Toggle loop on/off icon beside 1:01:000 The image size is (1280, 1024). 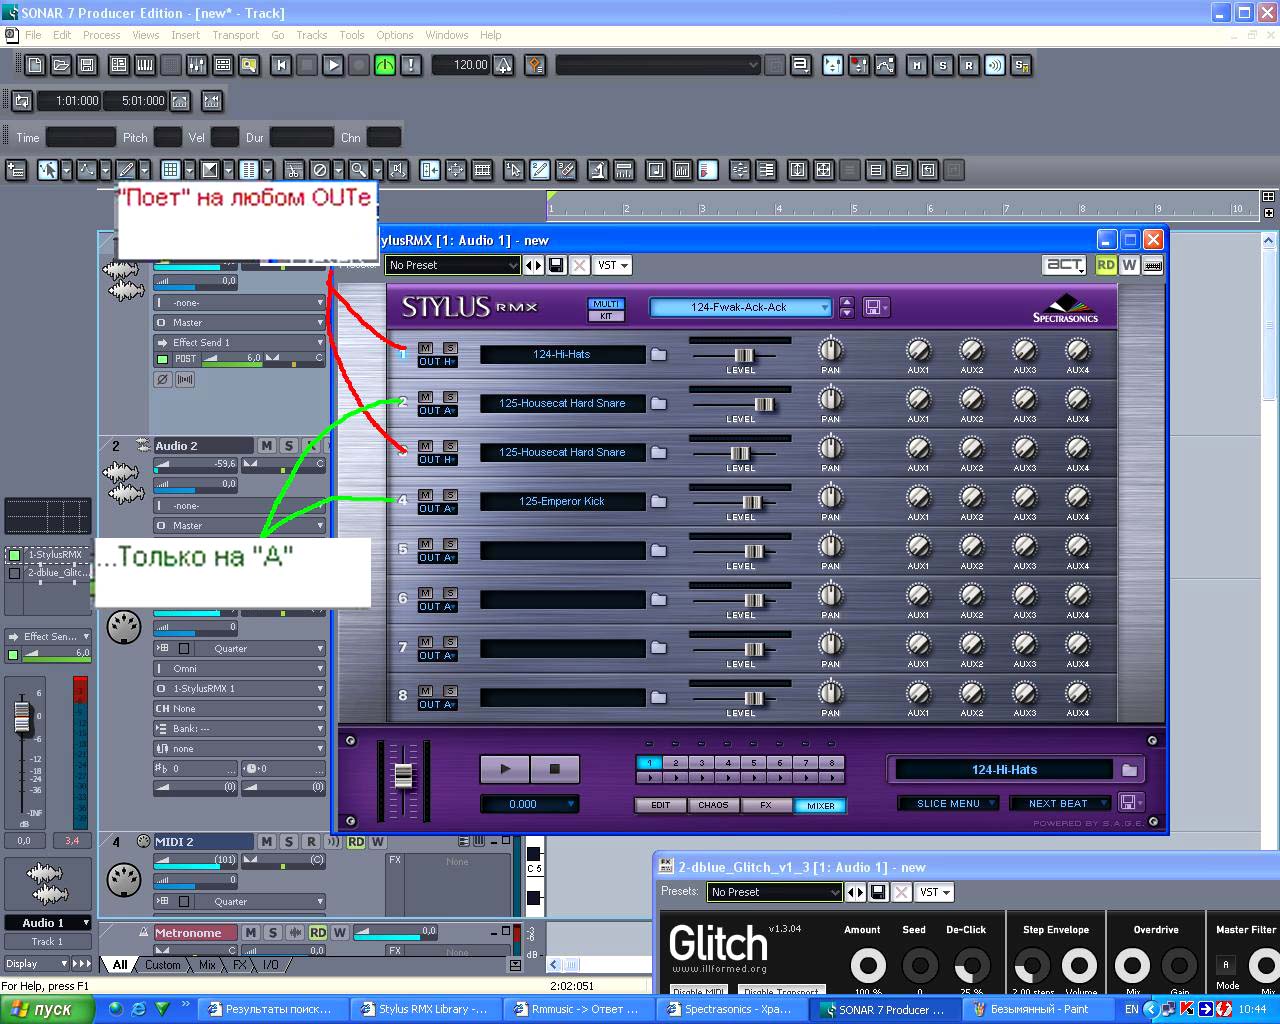point(22,101)
